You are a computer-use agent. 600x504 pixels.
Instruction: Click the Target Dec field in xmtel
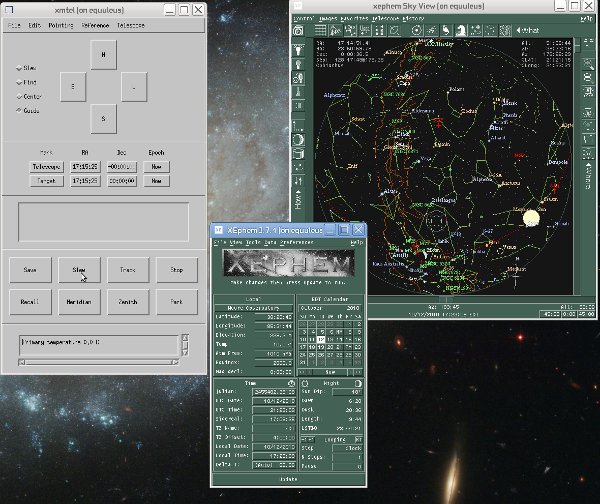click(122, 181)
